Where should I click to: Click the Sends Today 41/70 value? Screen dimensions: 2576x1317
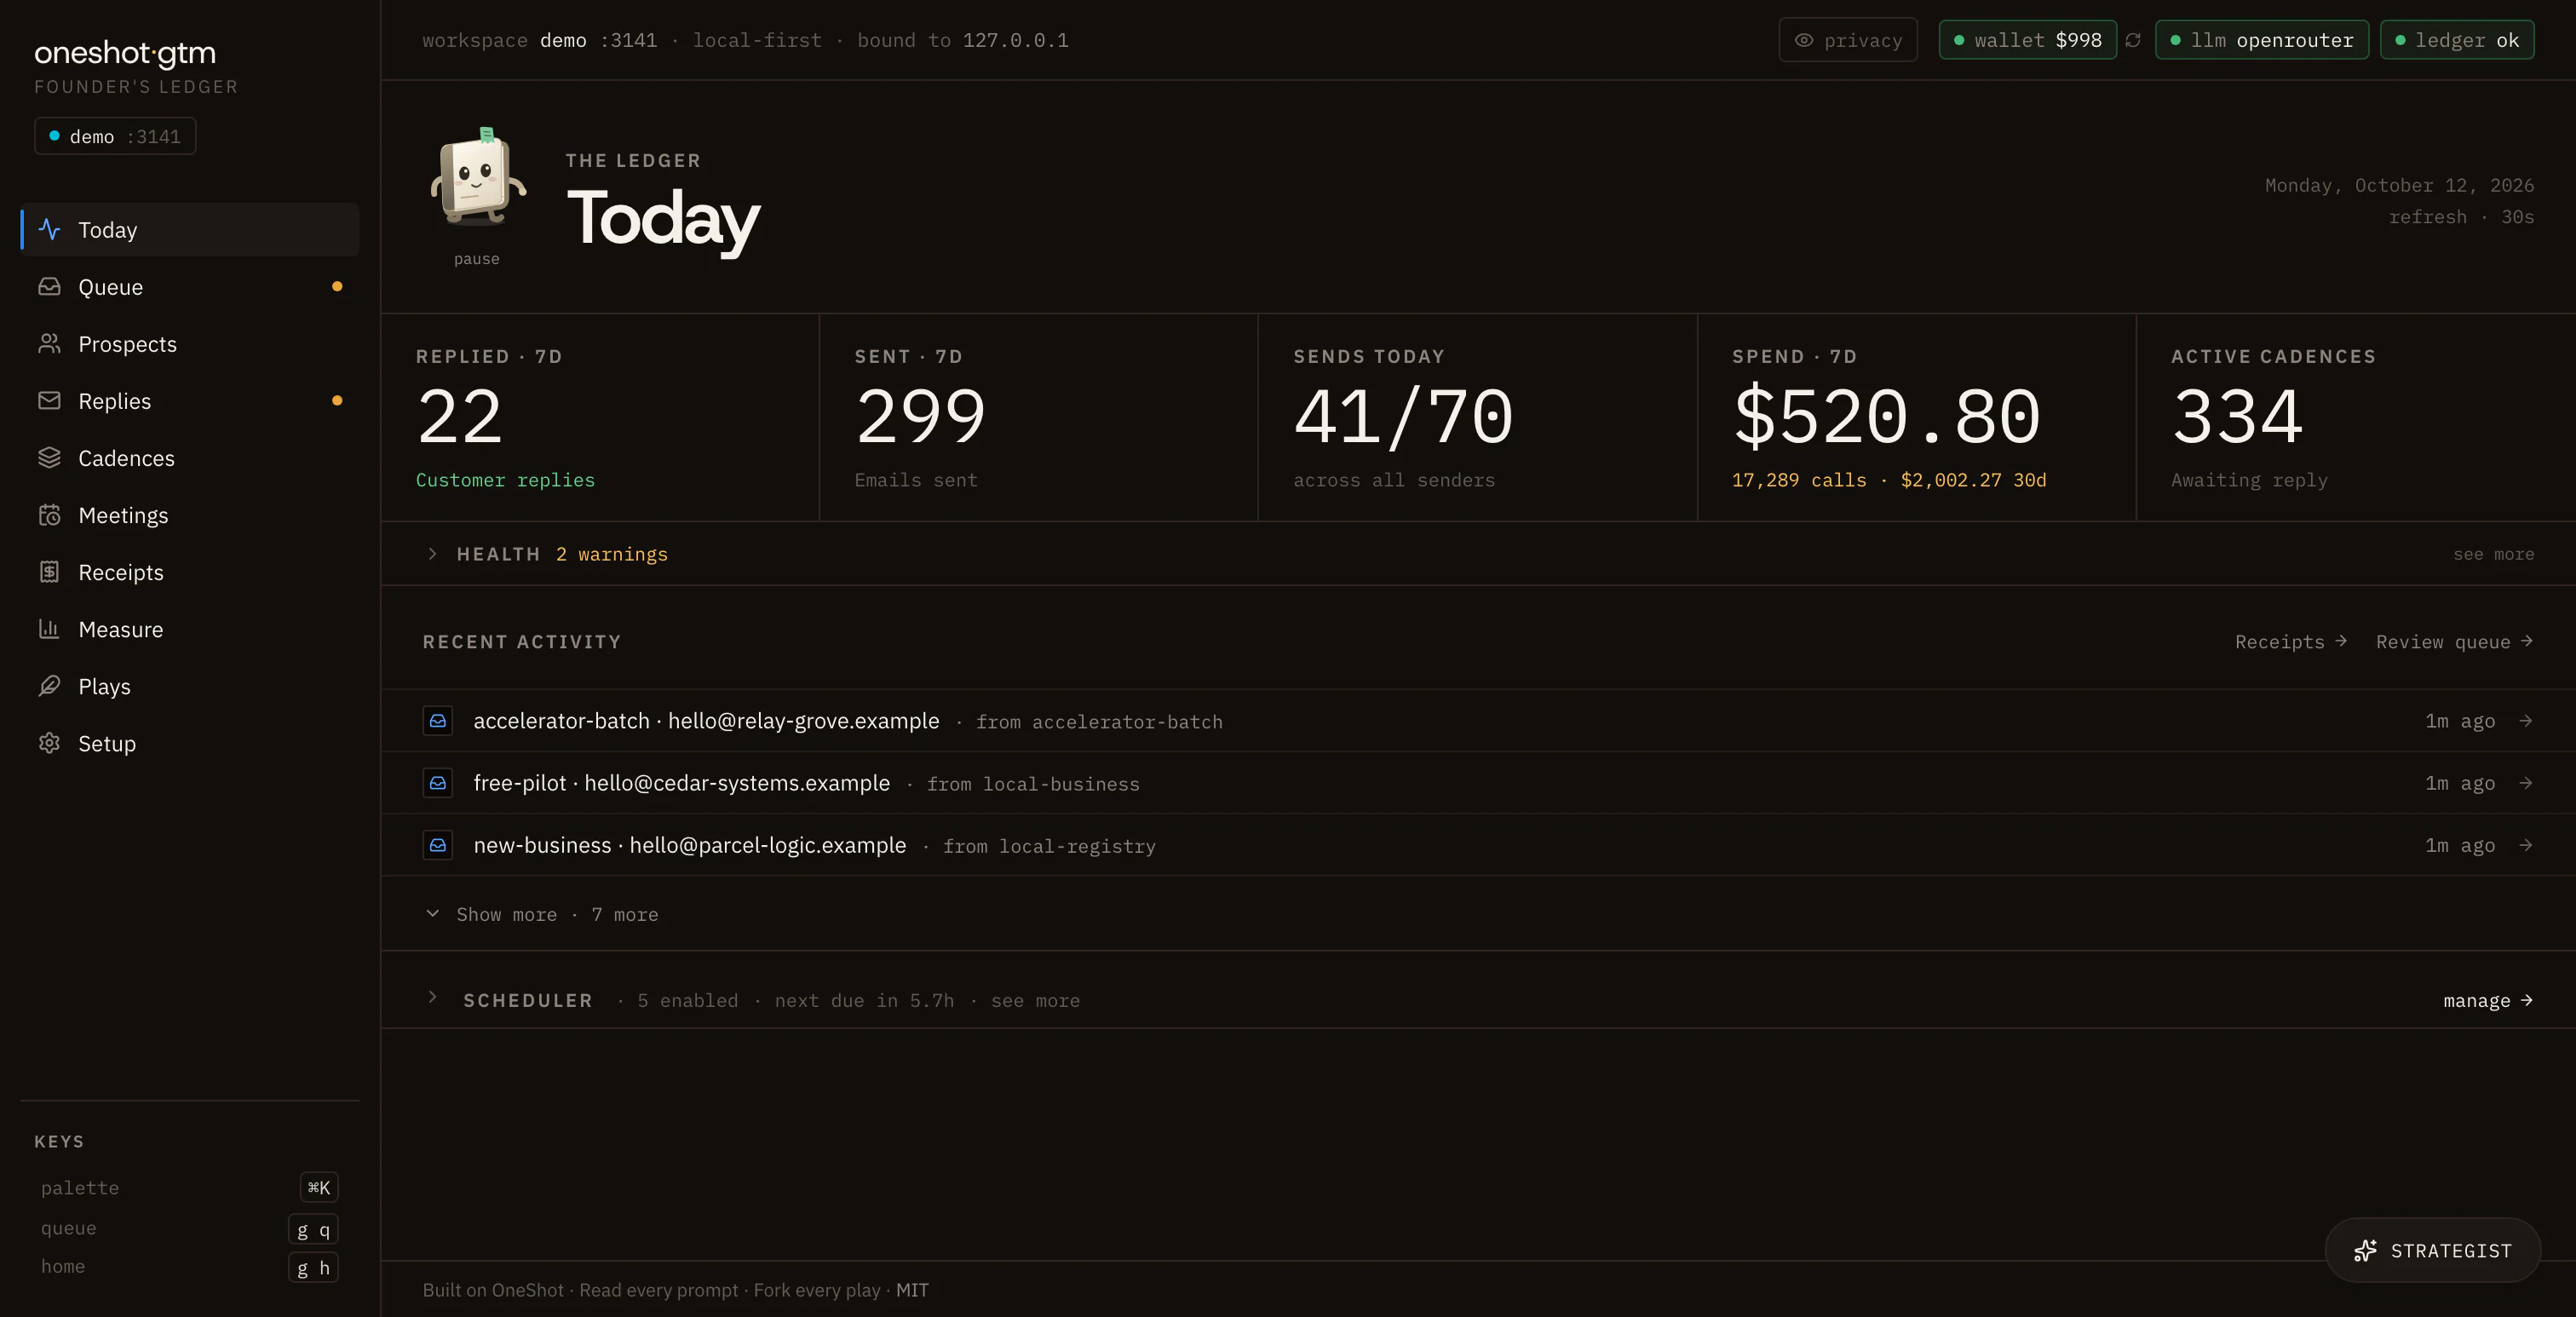pyautogui.click(x=1403, y=416)
